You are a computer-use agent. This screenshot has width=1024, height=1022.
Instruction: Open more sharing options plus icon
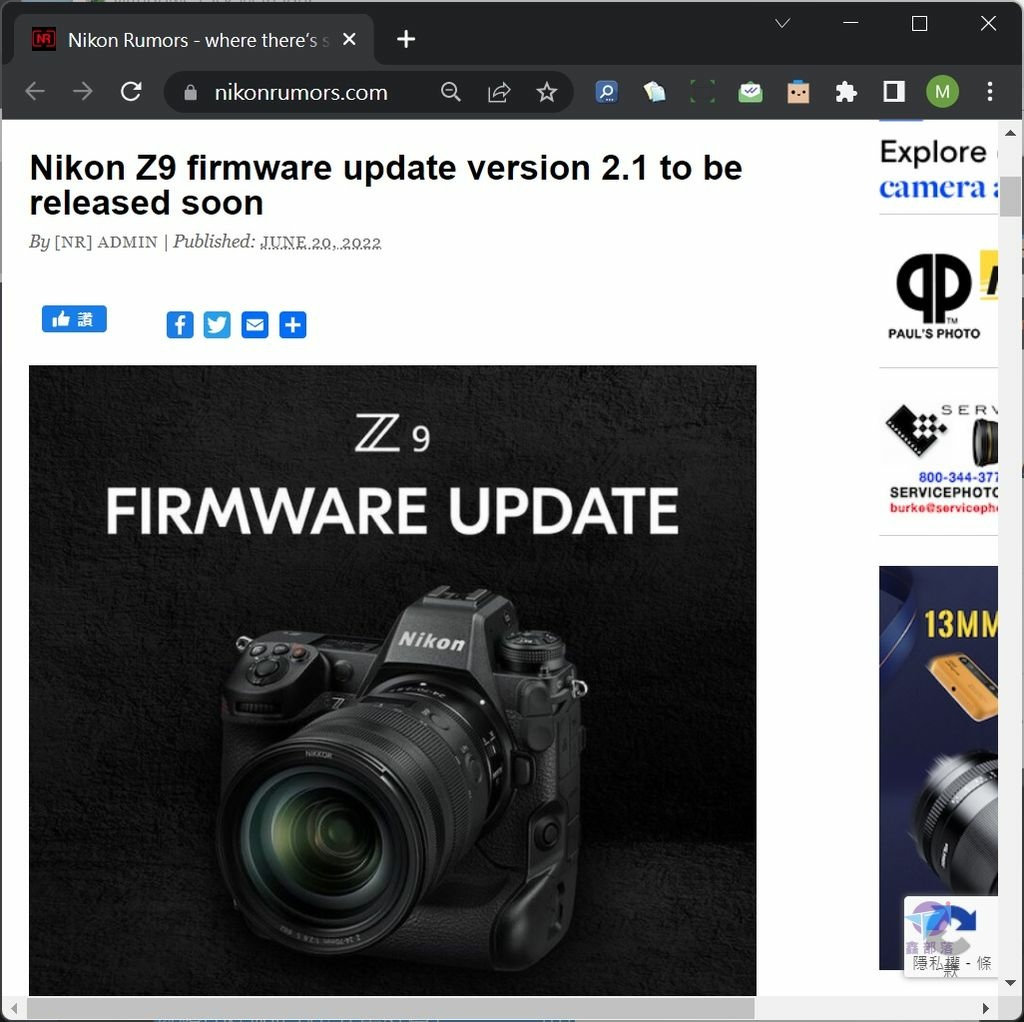click(x=293, y=325)
